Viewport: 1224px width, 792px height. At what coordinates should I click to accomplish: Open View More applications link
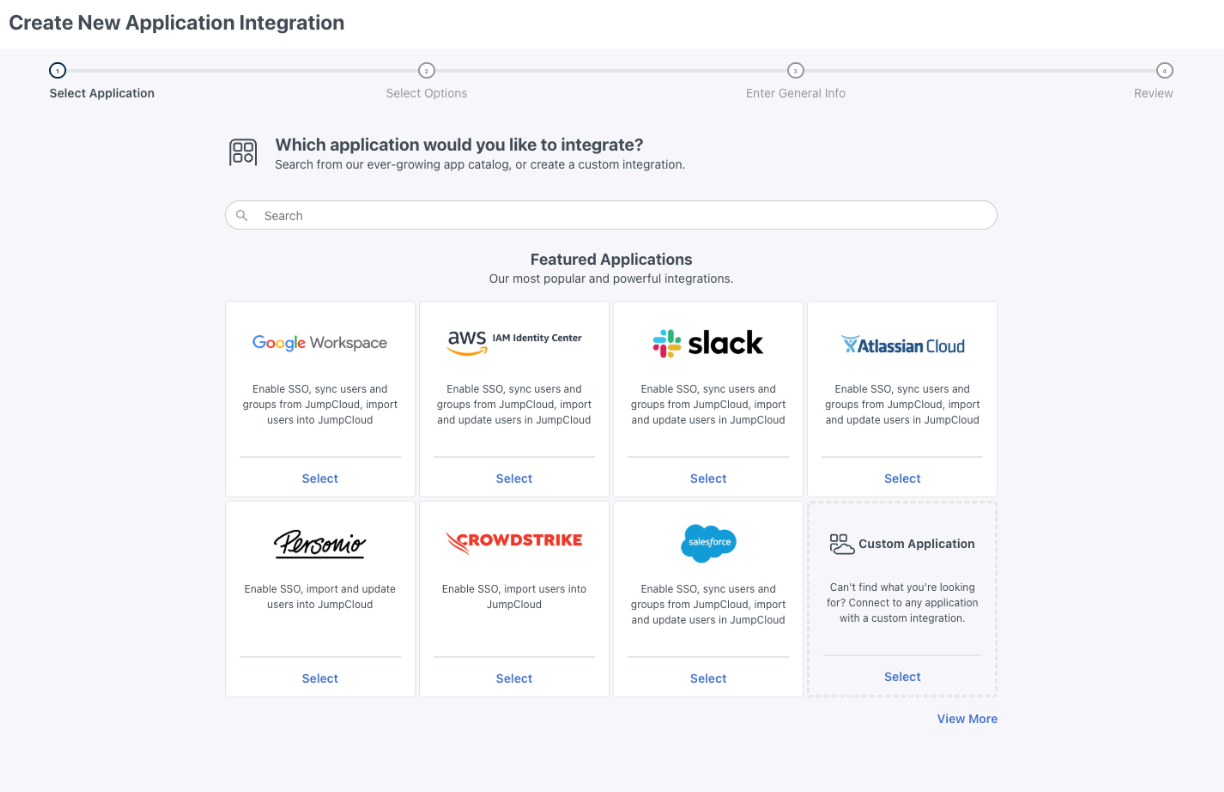pos(967,719)
